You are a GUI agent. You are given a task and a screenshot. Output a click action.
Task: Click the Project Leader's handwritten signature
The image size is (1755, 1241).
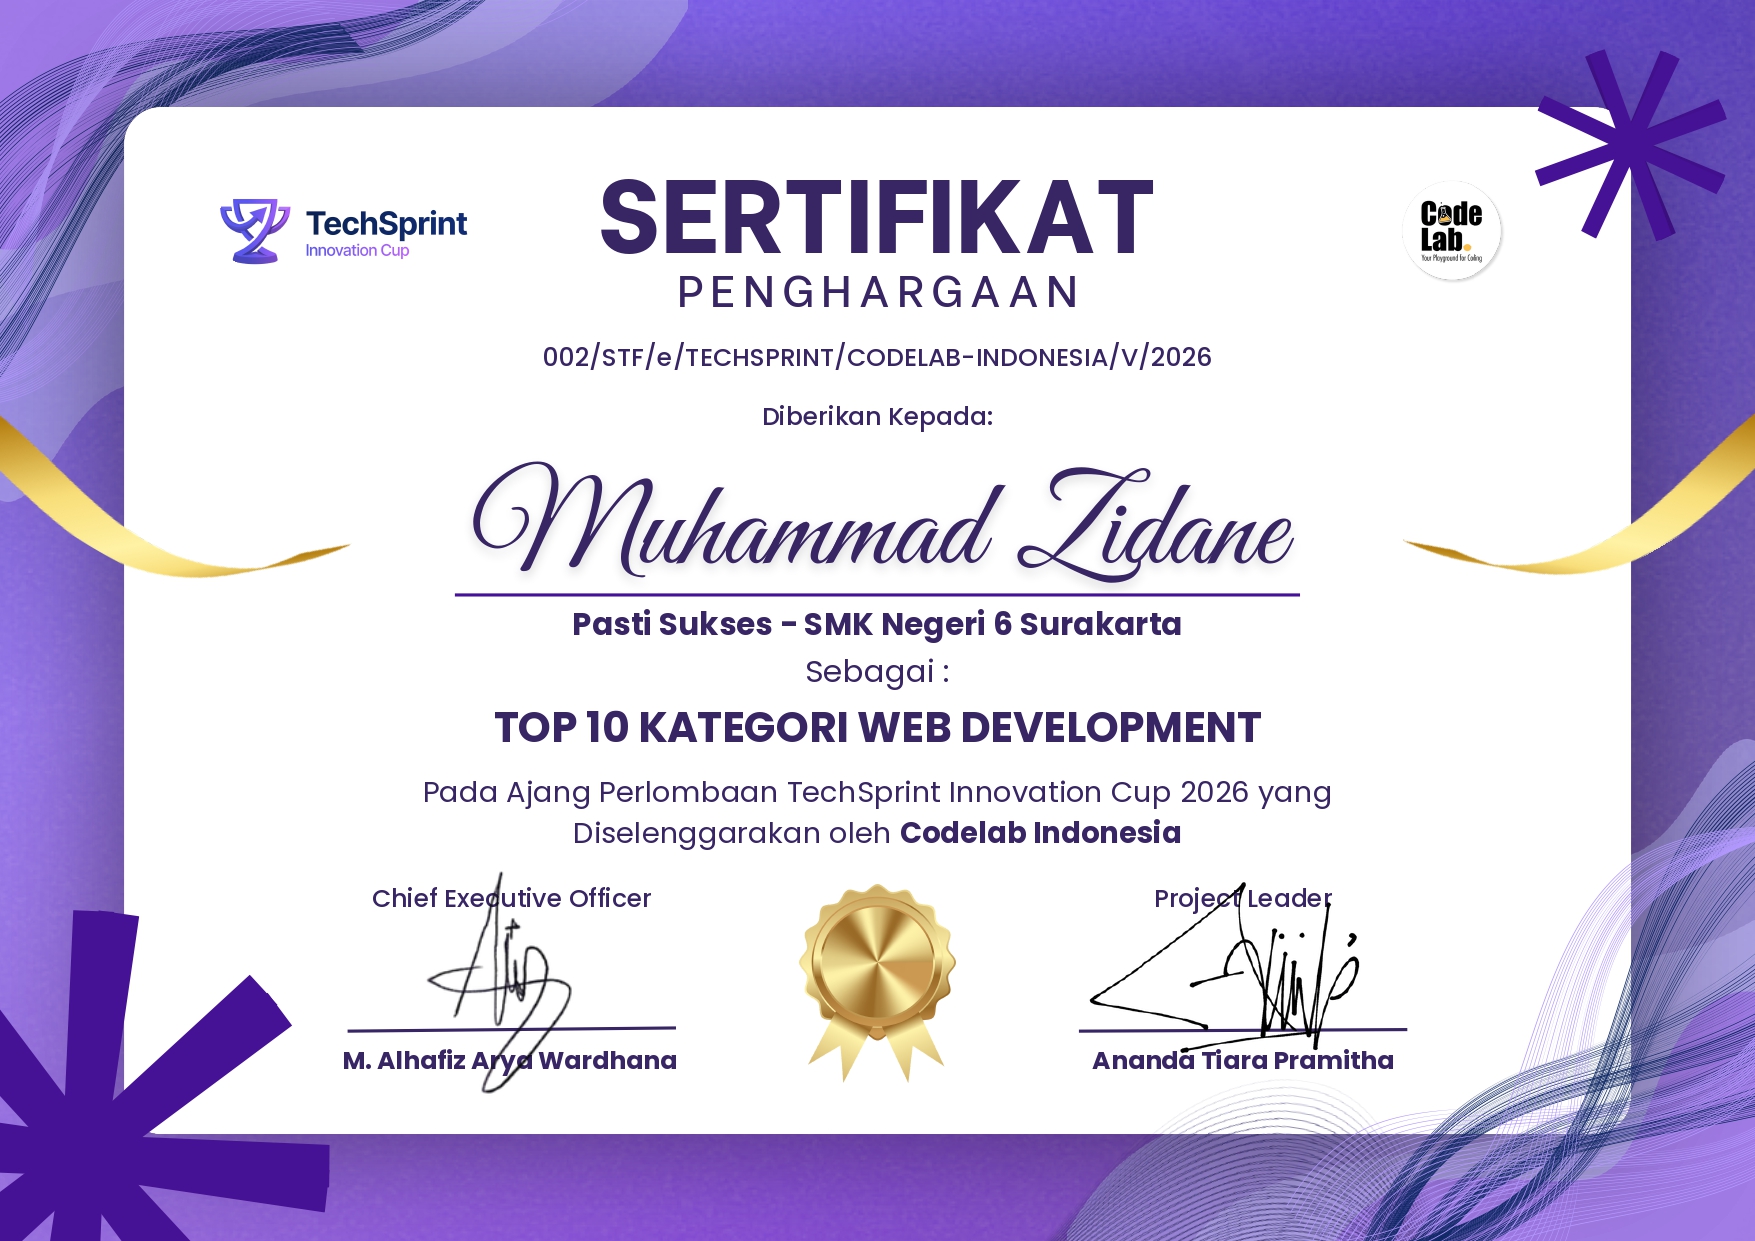tap(1225, 967)
